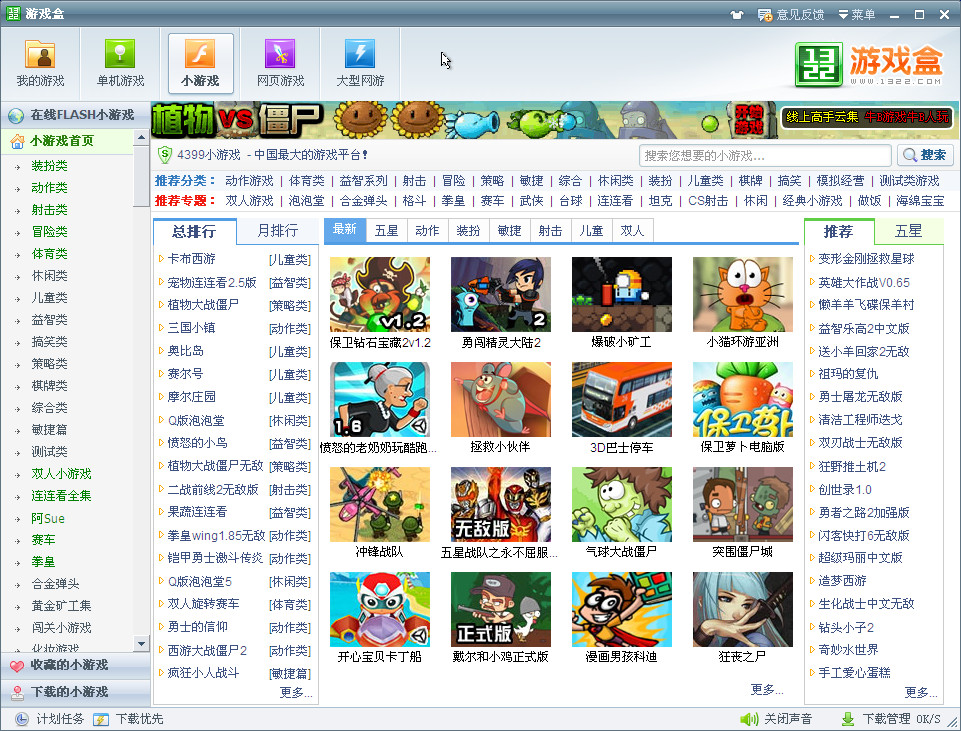Open 造梦西游 recommendation
This screenshot has width=961, height=731.
point(842,580)
